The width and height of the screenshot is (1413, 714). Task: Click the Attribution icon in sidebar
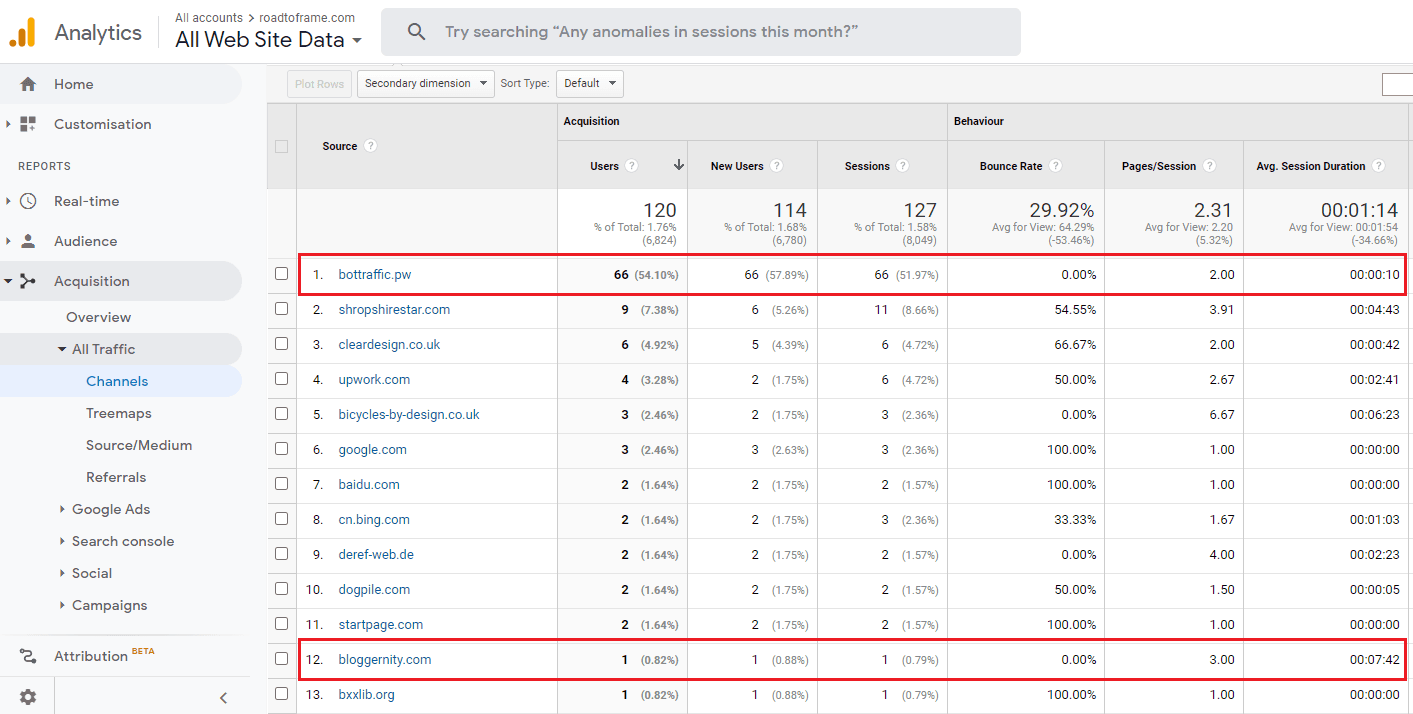(28, 656)
